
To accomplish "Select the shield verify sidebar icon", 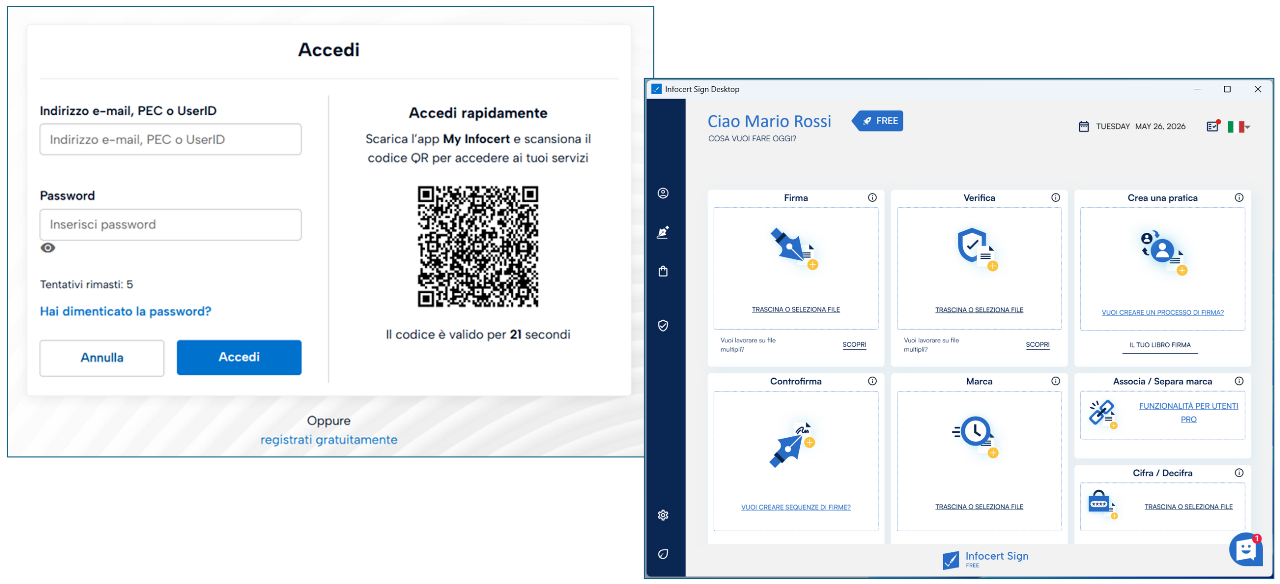I will 663,325.
